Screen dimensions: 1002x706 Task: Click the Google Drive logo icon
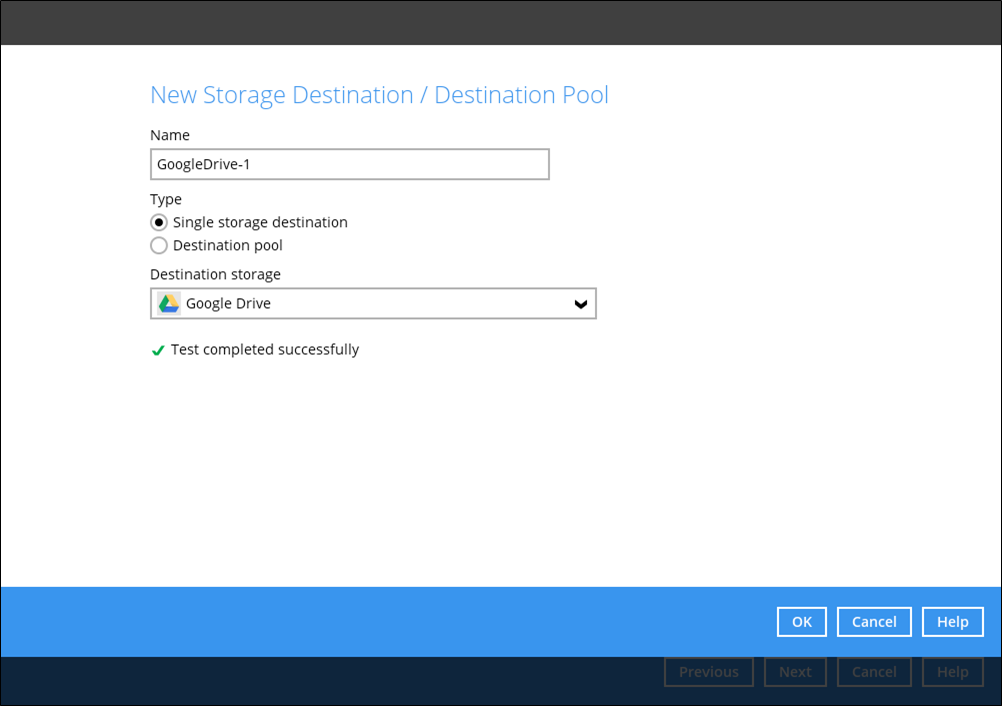(x=169, y=303)
